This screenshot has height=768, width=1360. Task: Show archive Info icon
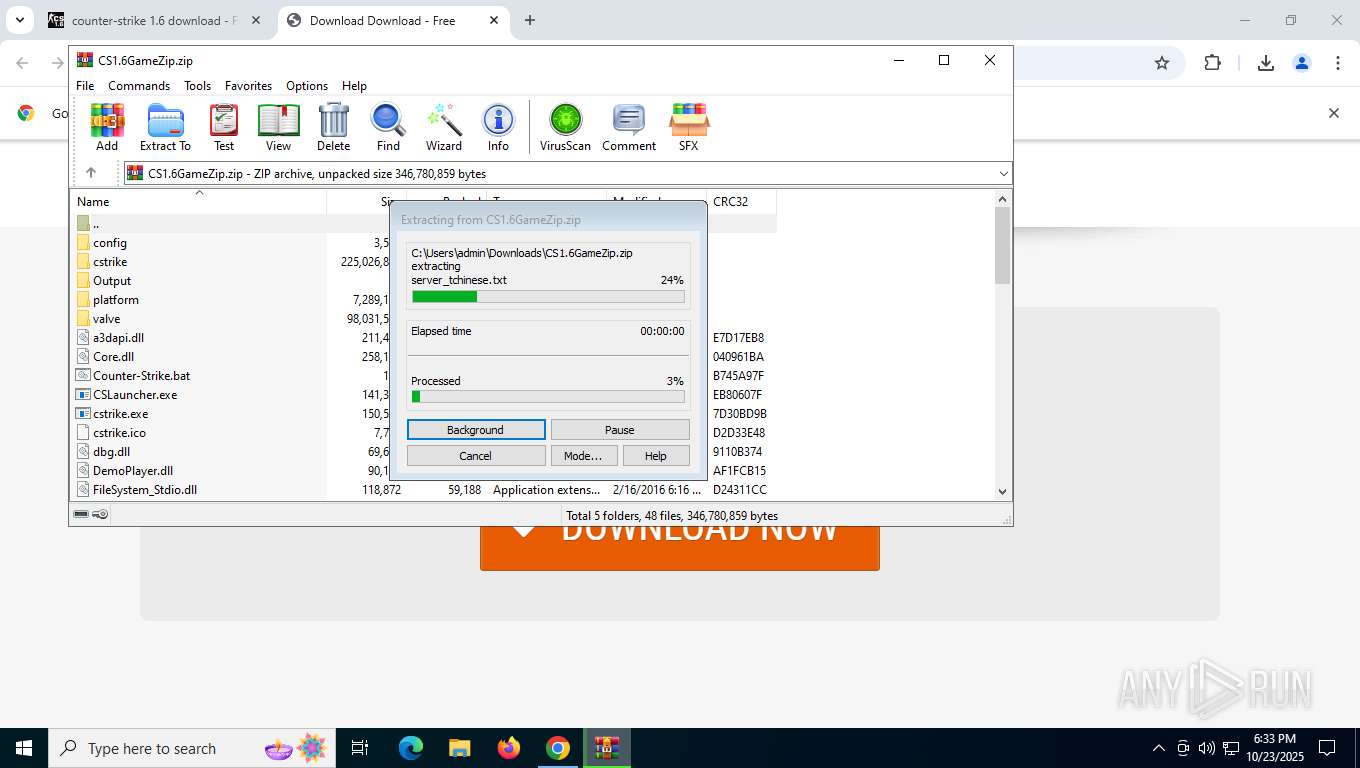[x=498, y=127]
